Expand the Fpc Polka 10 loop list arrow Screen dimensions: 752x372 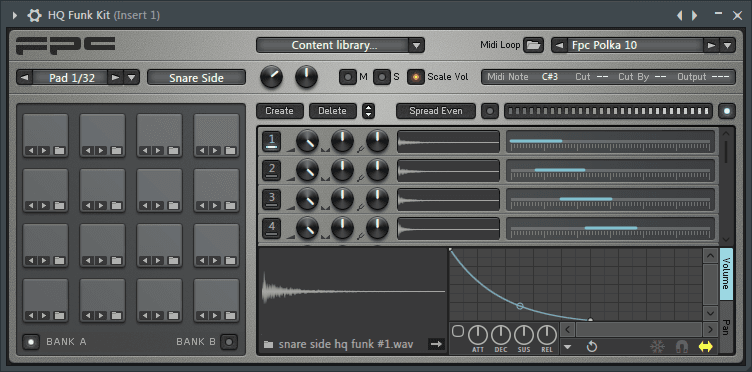coord(727,46)
